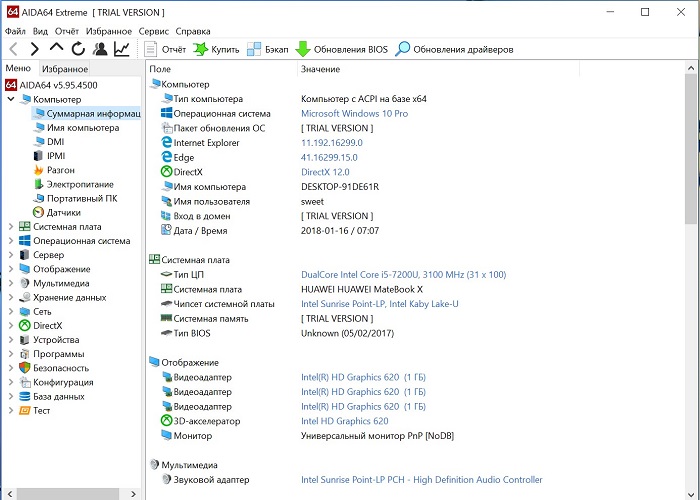Expand the Хранение данных tree node

[x=11, y=298]
